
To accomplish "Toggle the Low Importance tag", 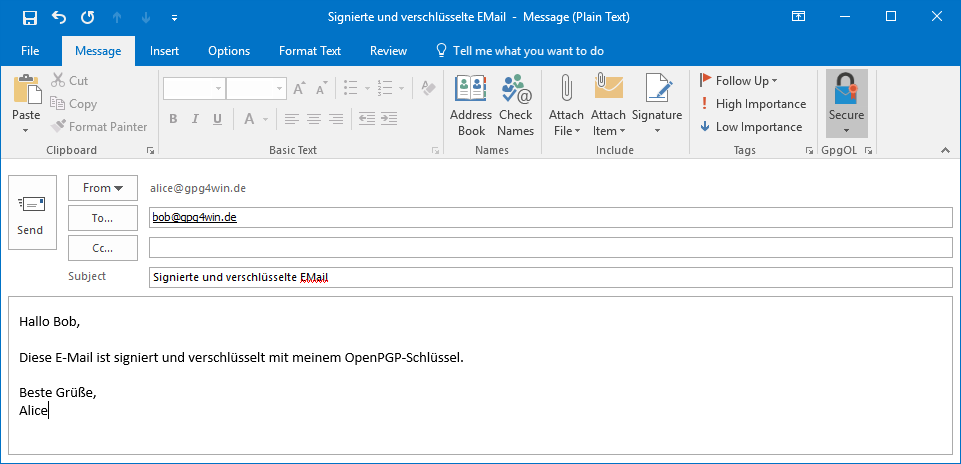I will [x=751, y=127].
